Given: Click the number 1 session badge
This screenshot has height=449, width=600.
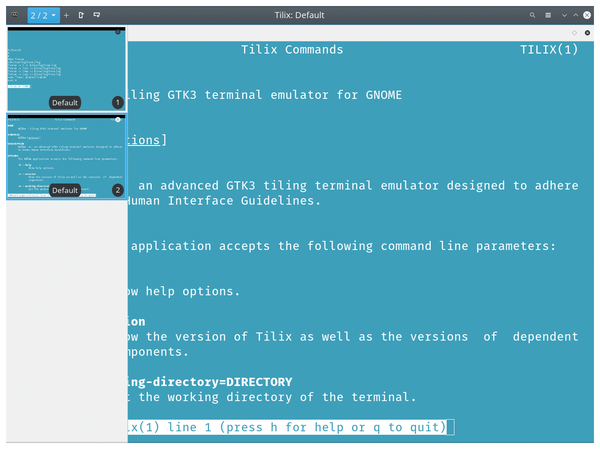Looking at the screenshot, I should (x=118, y=103).
